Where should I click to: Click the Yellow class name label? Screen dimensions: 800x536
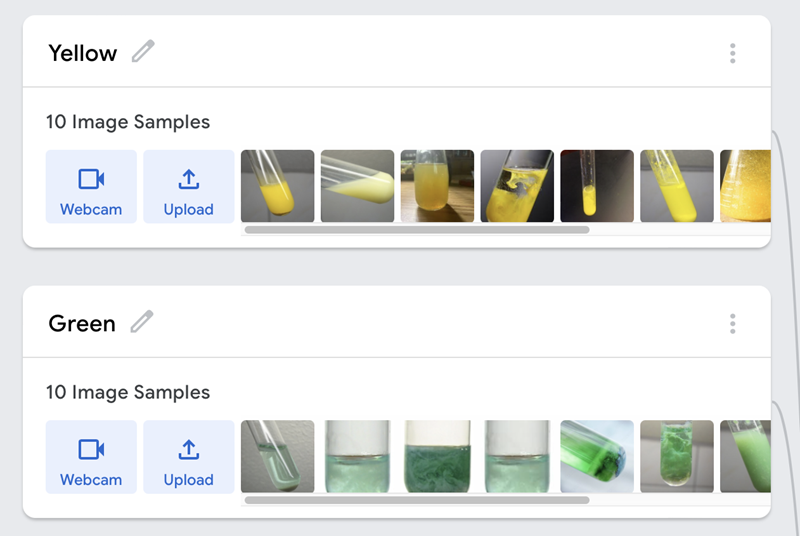pos(82,53)
